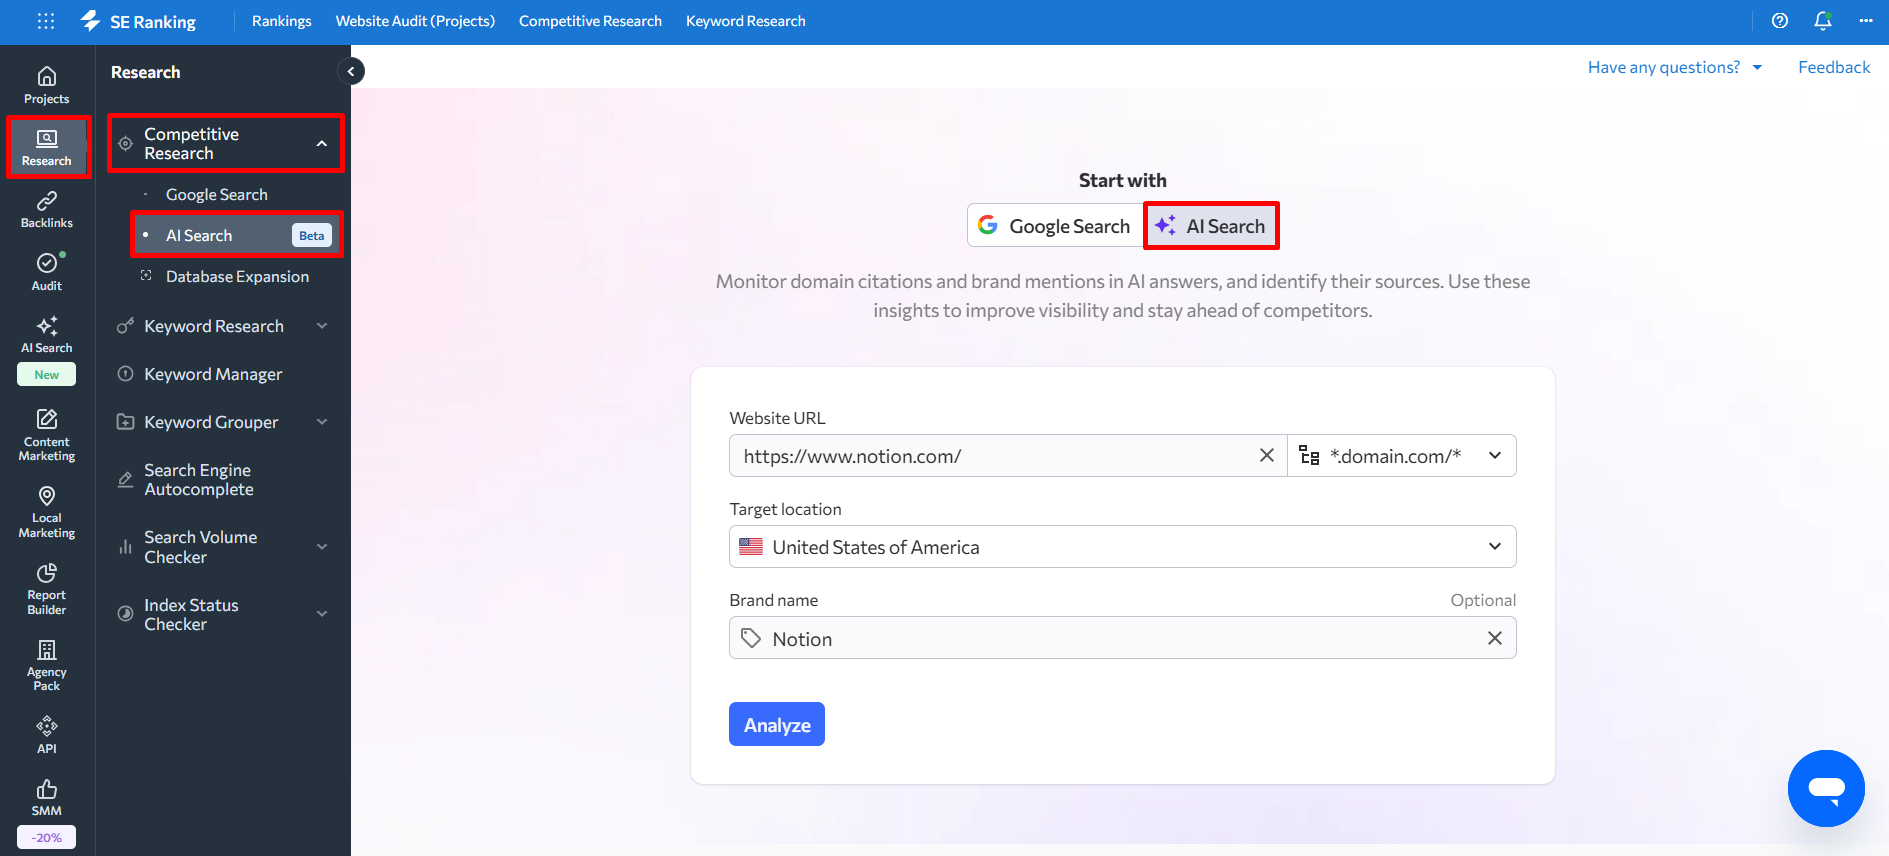Click the Analyze button
The width and height of the screenshot is (1889, 856).
[777, 724]
